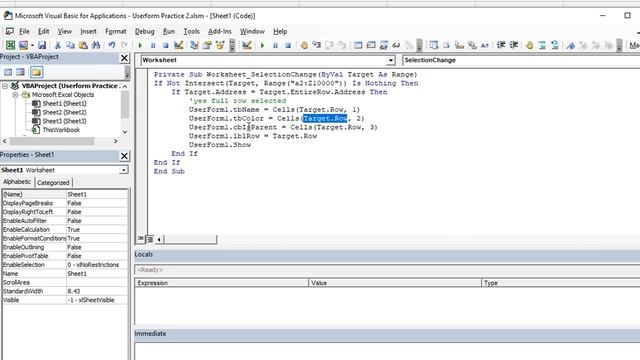
Task: Click the project tree scroll down arrow
Action: (125, 132)
